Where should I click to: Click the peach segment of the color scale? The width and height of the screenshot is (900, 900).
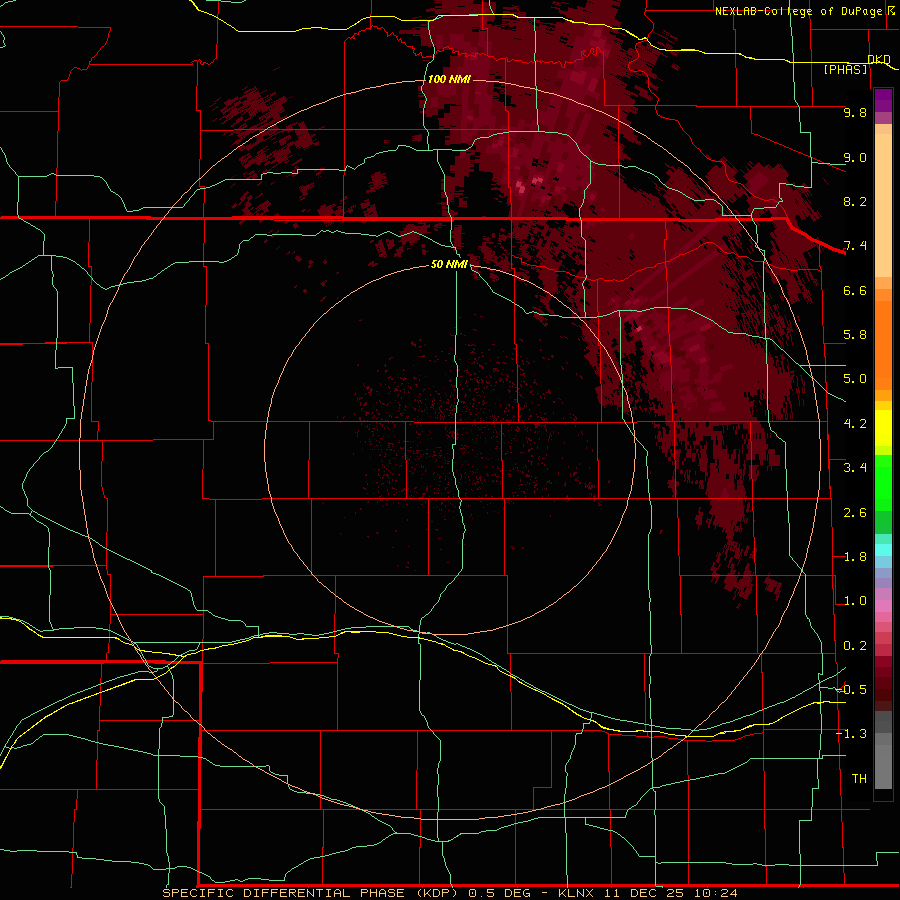(x=883, y=205)
